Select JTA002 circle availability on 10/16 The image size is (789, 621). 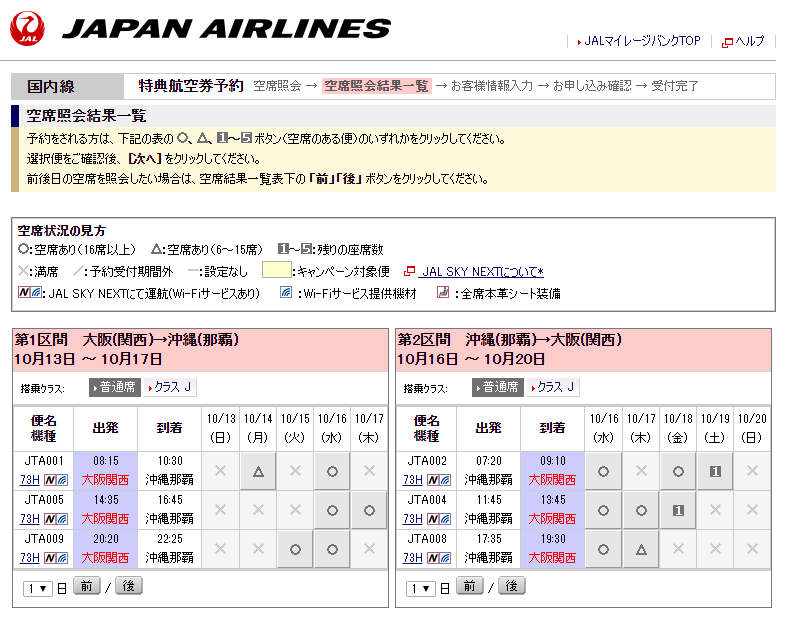[x=603, y=471]
